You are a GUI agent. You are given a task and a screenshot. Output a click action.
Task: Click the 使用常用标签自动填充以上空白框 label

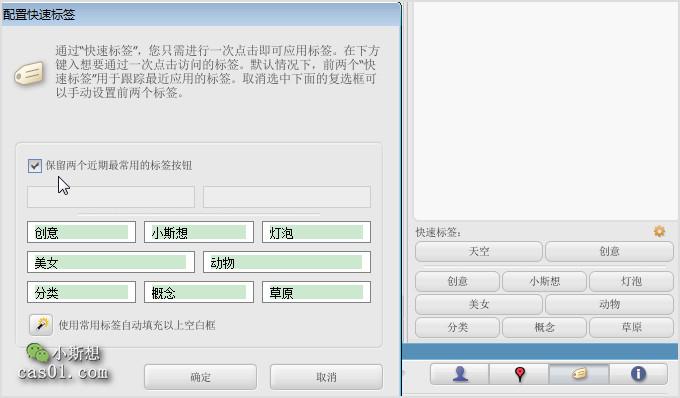tap(137, 325)
